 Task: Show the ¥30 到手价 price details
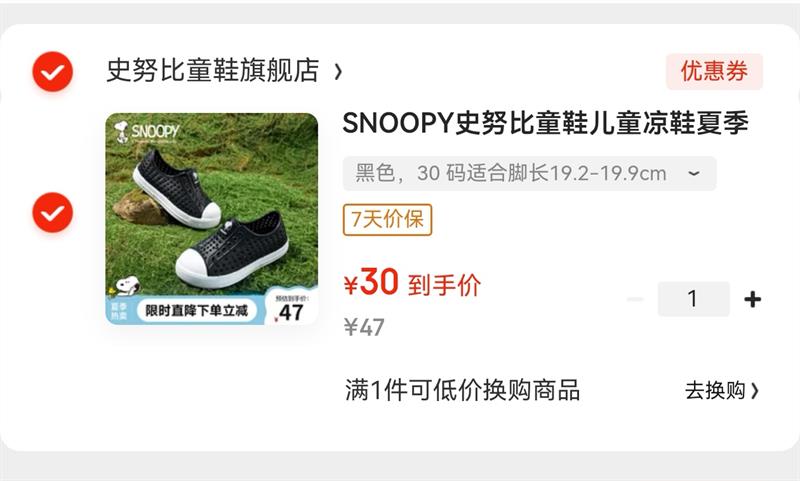click(412, 283)
